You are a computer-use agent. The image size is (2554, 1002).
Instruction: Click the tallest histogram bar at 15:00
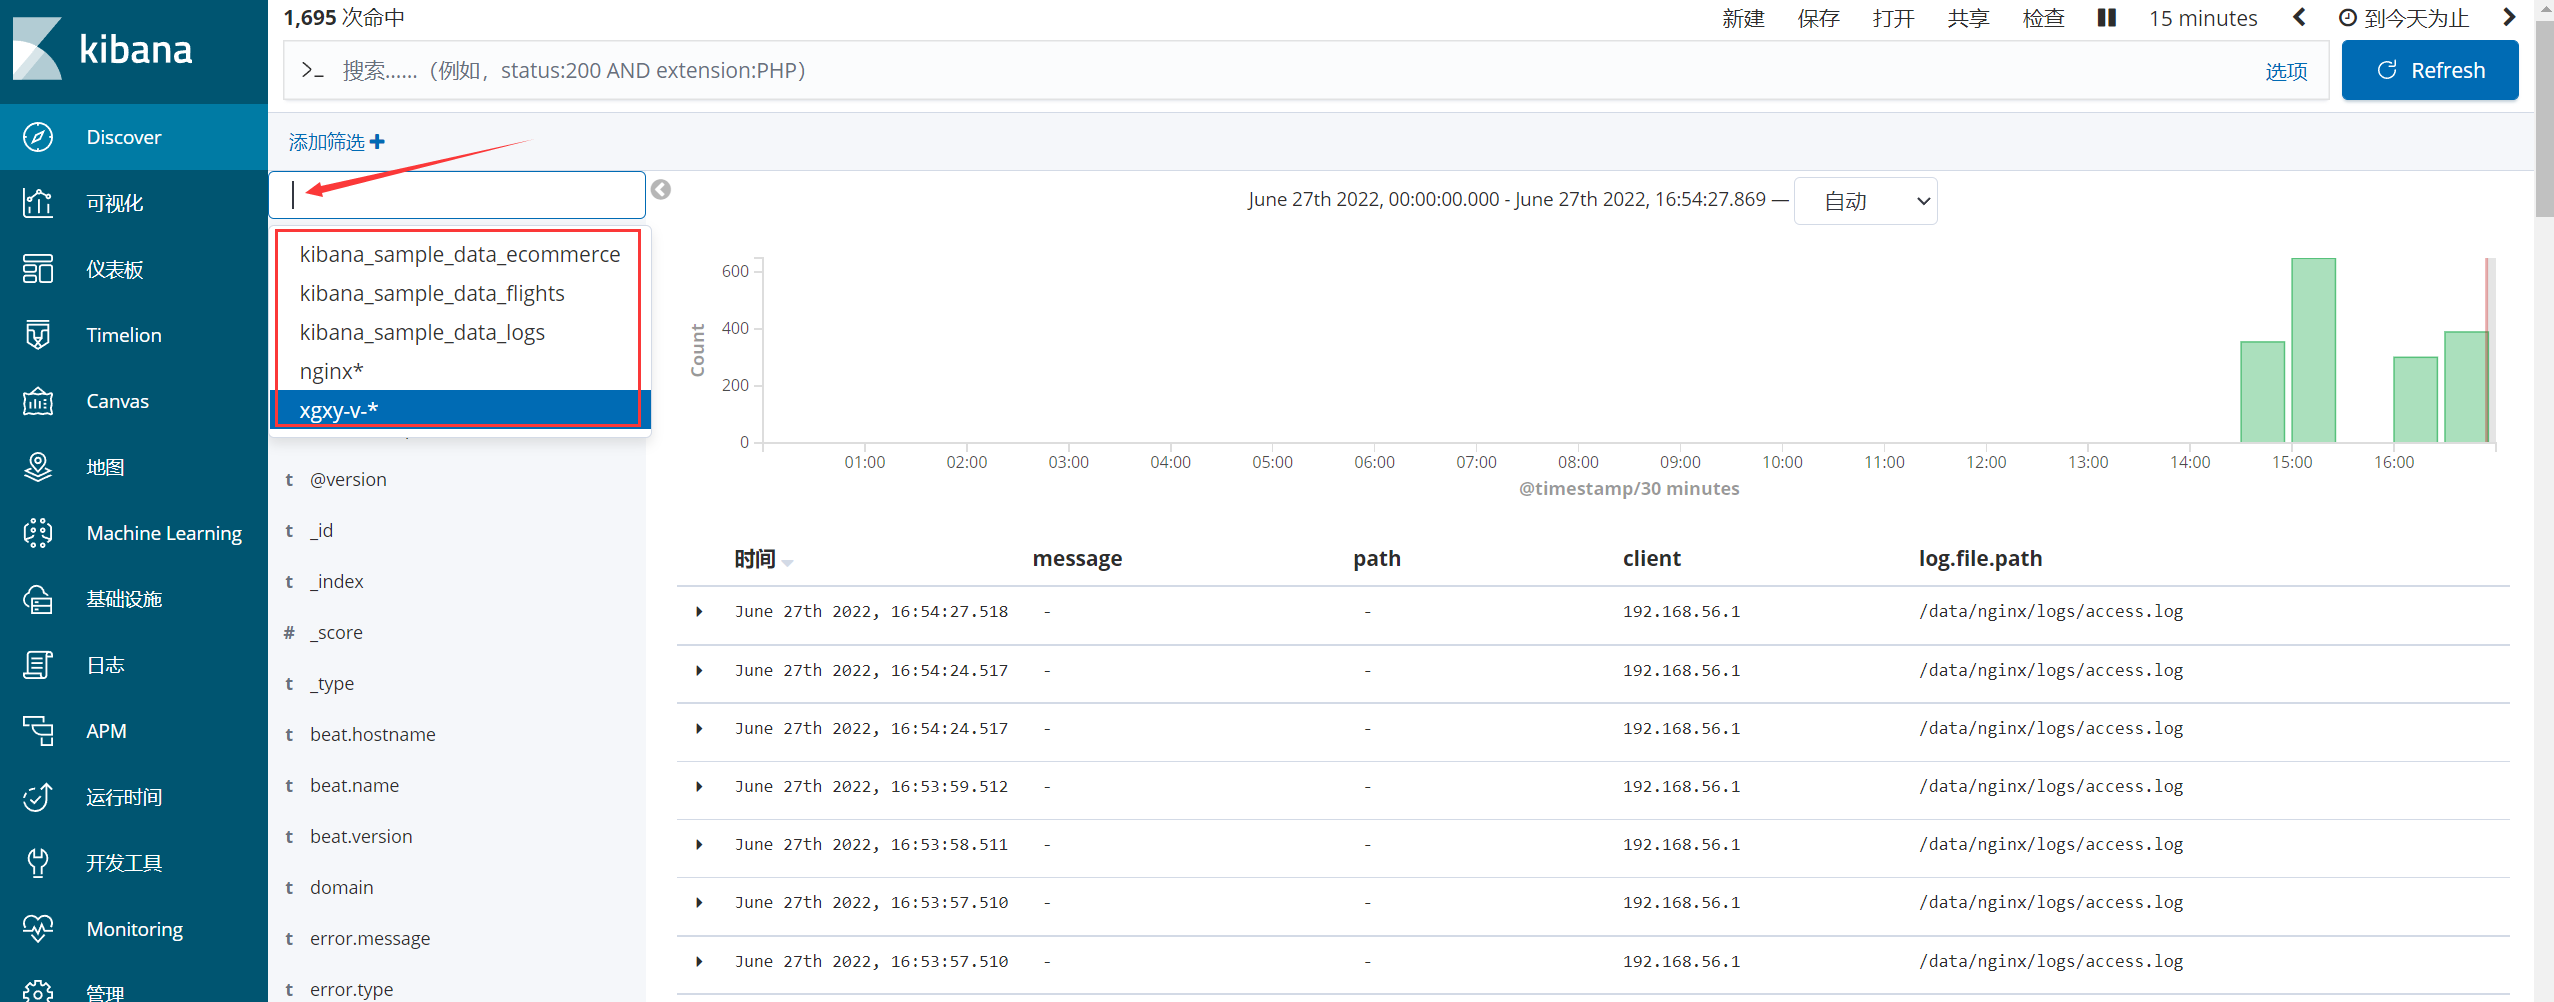tap(2313, 350)
